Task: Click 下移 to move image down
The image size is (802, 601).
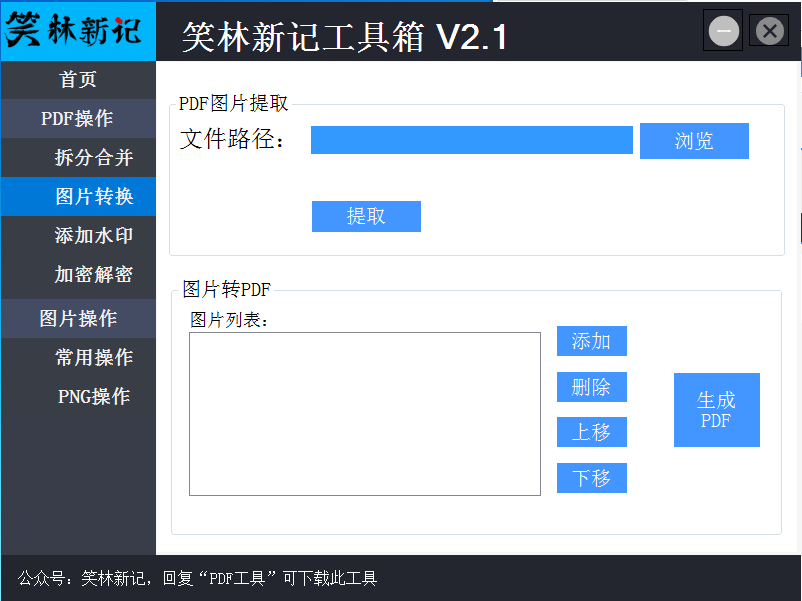Action: click(x=592, y=478)
